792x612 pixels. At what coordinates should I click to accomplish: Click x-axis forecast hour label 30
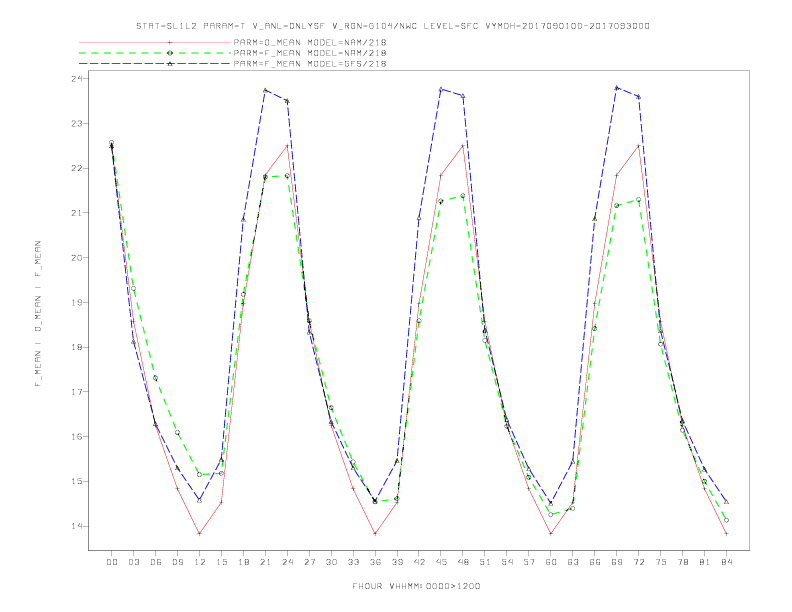[x=331, y=562]
